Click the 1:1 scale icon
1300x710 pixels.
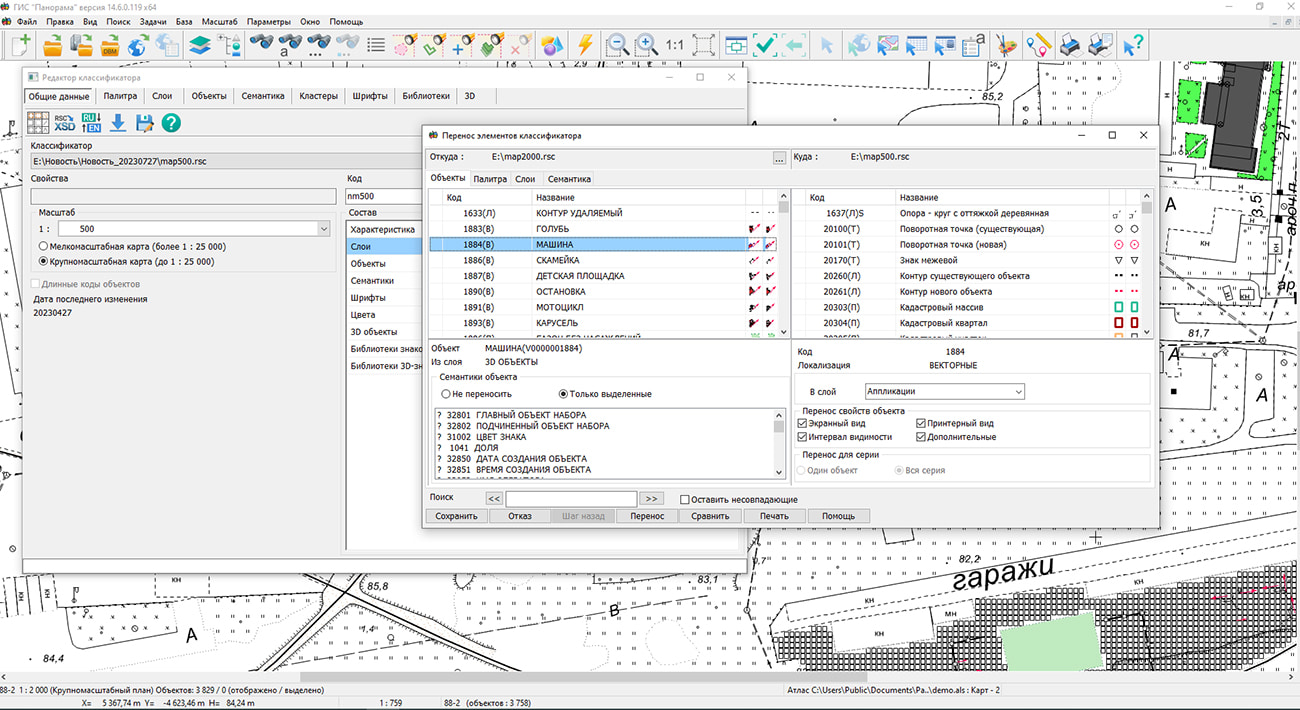click(675, 45)
